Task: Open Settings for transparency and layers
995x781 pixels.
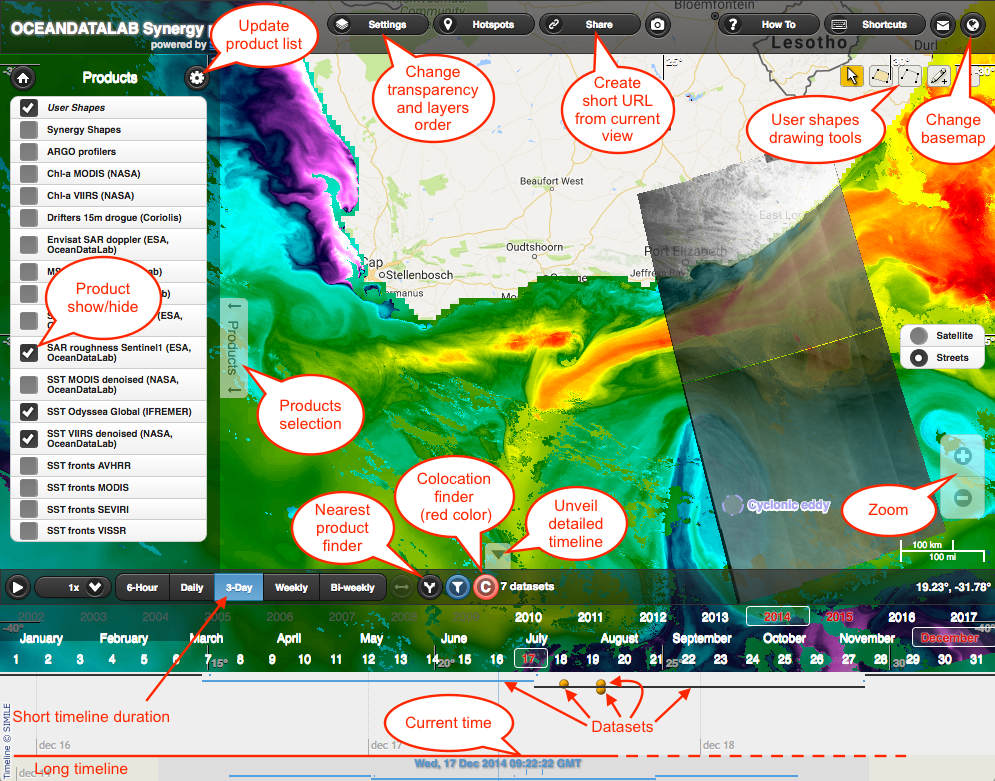Action: pos(378,25)
